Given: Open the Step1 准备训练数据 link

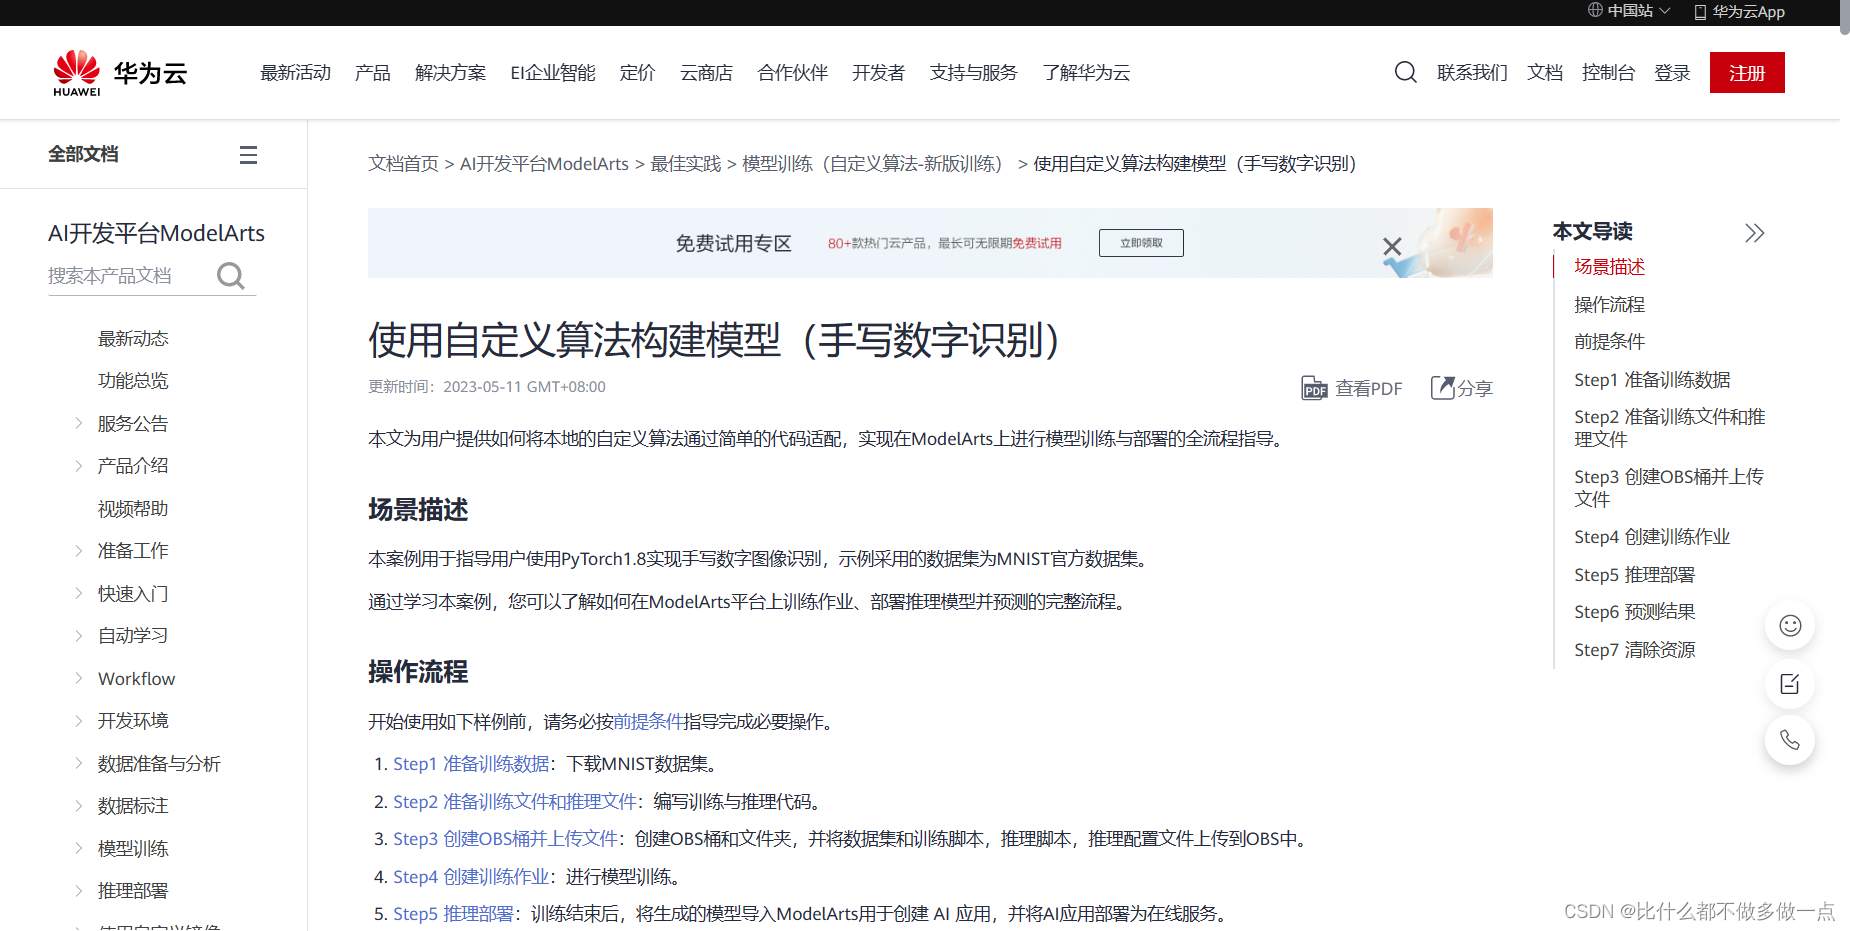Looking at the screenshot, I should point(469,763).
